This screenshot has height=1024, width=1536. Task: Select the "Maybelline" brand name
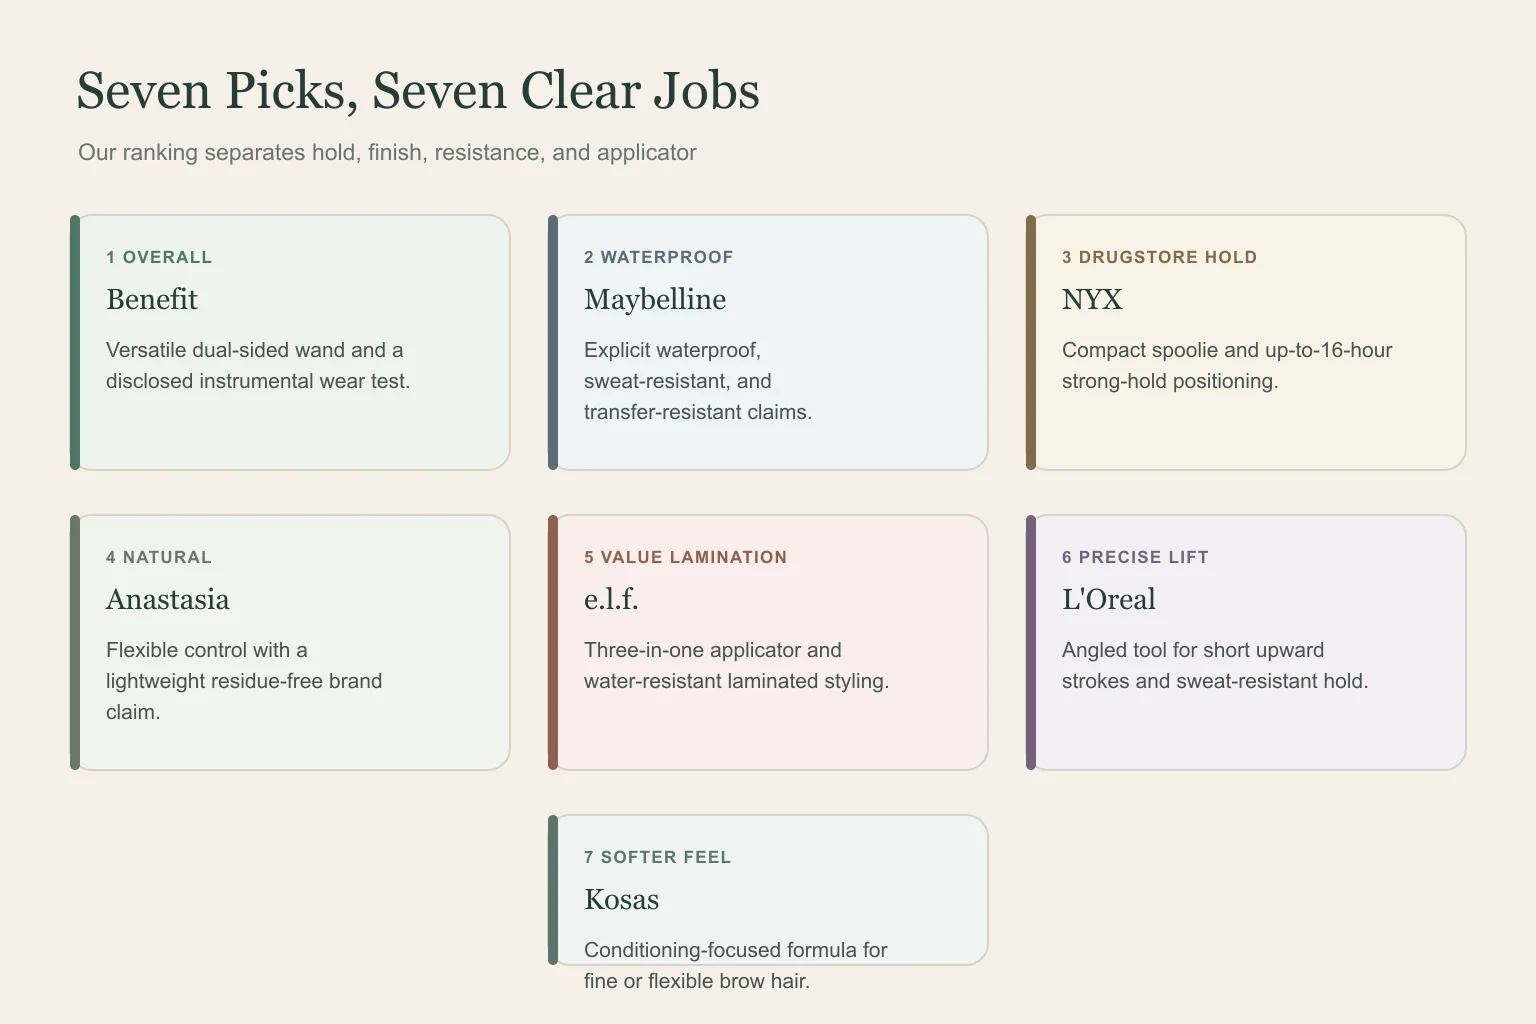[655, 299]
